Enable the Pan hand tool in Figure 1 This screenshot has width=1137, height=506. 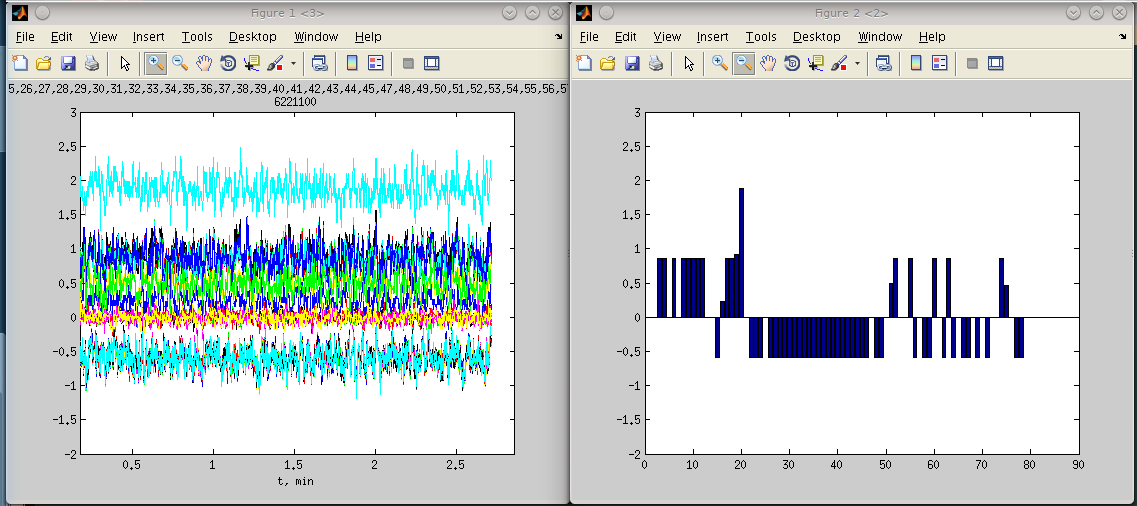coord(204,63)
